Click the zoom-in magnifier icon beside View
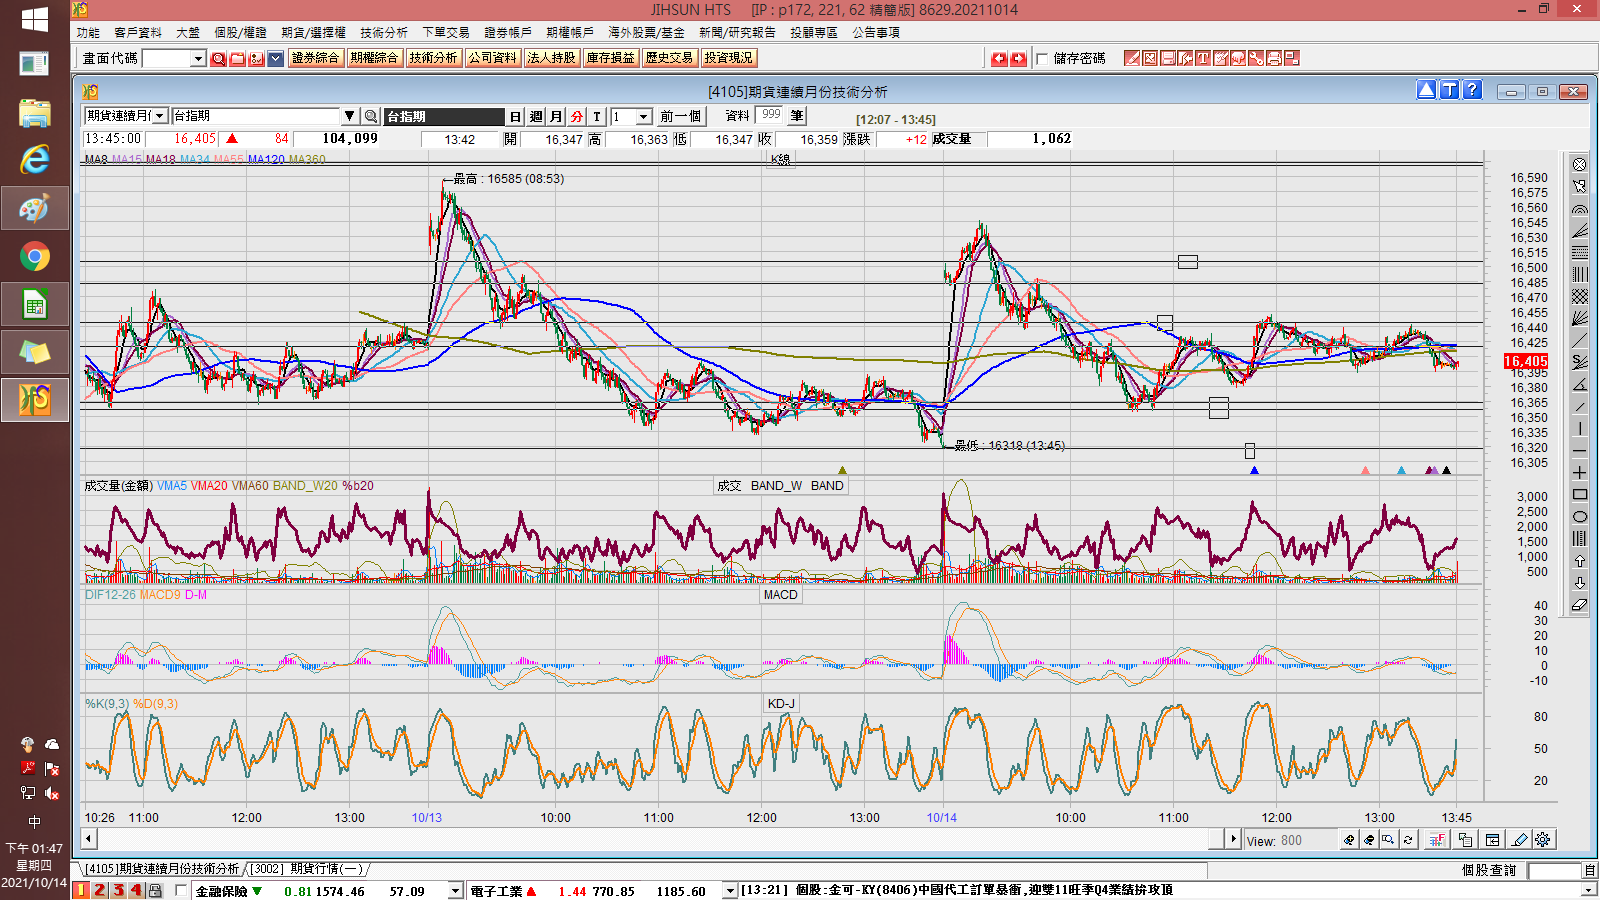Screen dimensions: 1600x900 (x=1350, y=840)
